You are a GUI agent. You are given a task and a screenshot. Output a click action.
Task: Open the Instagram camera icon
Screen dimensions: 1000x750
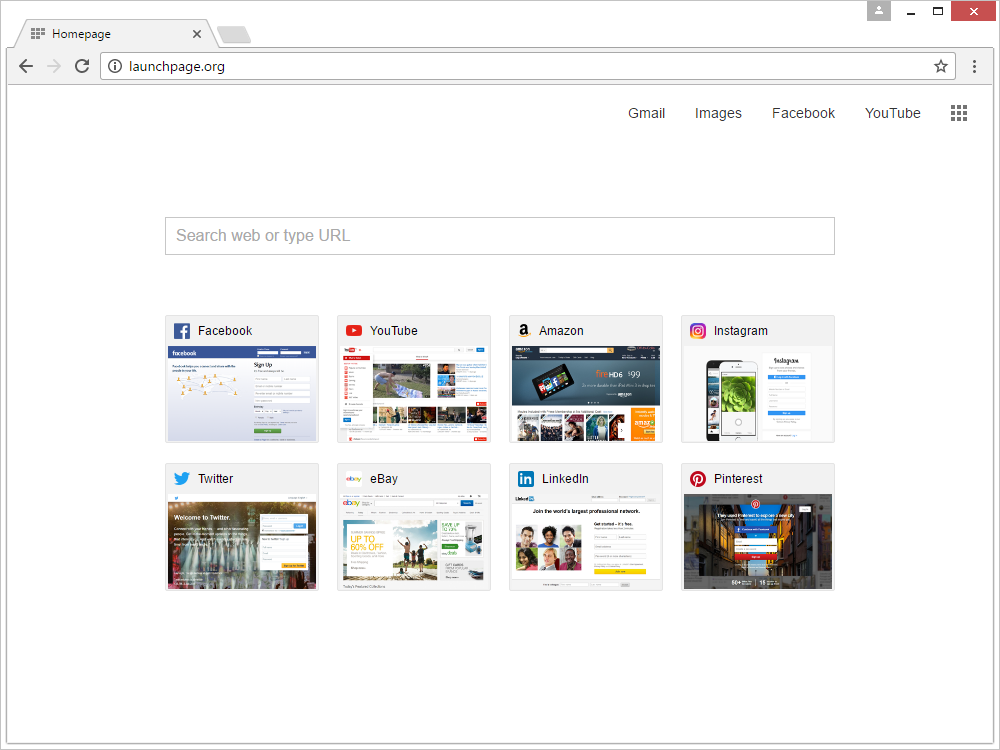[x=698, y=330]
